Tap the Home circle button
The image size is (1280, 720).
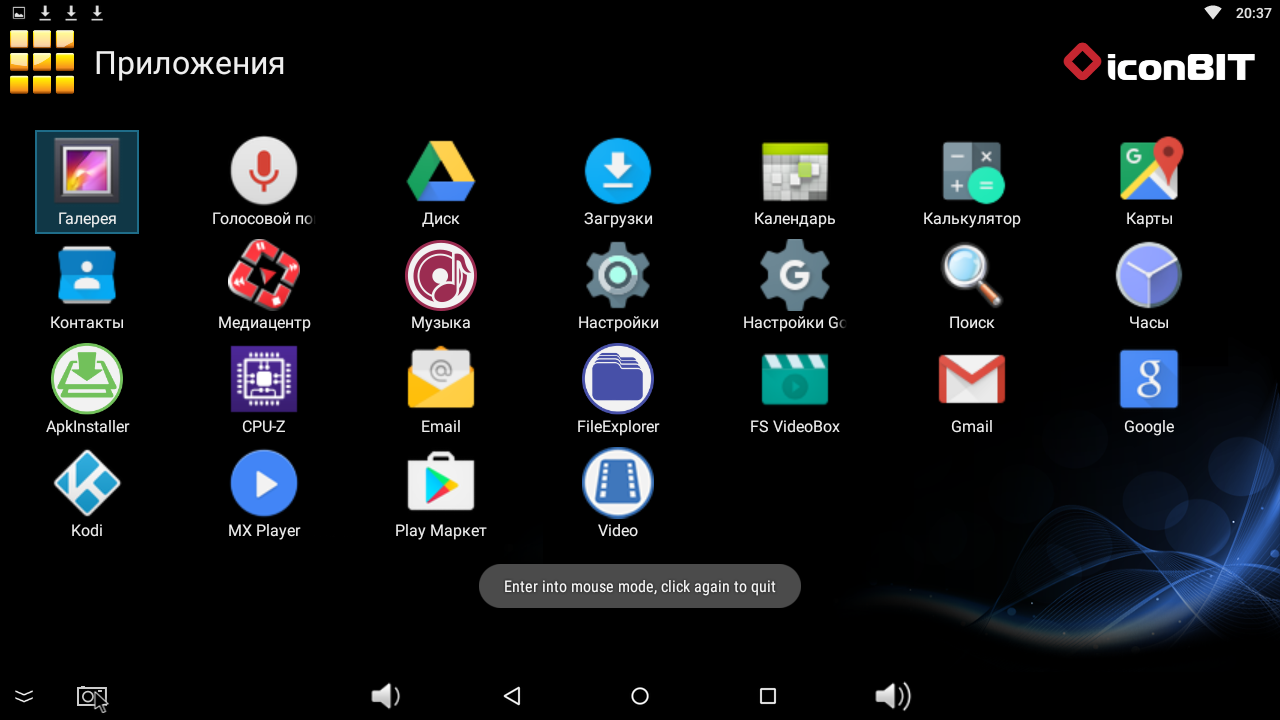(640, 696)
